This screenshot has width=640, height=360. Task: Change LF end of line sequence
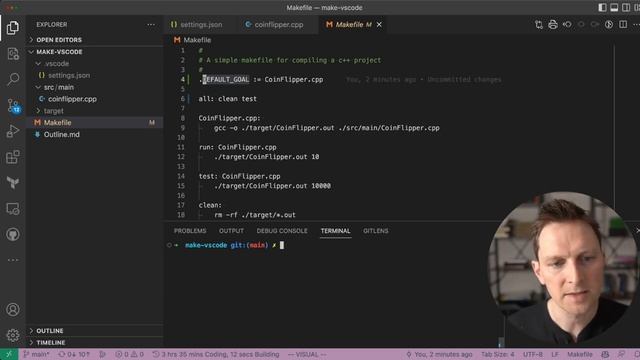click(555, 354)
